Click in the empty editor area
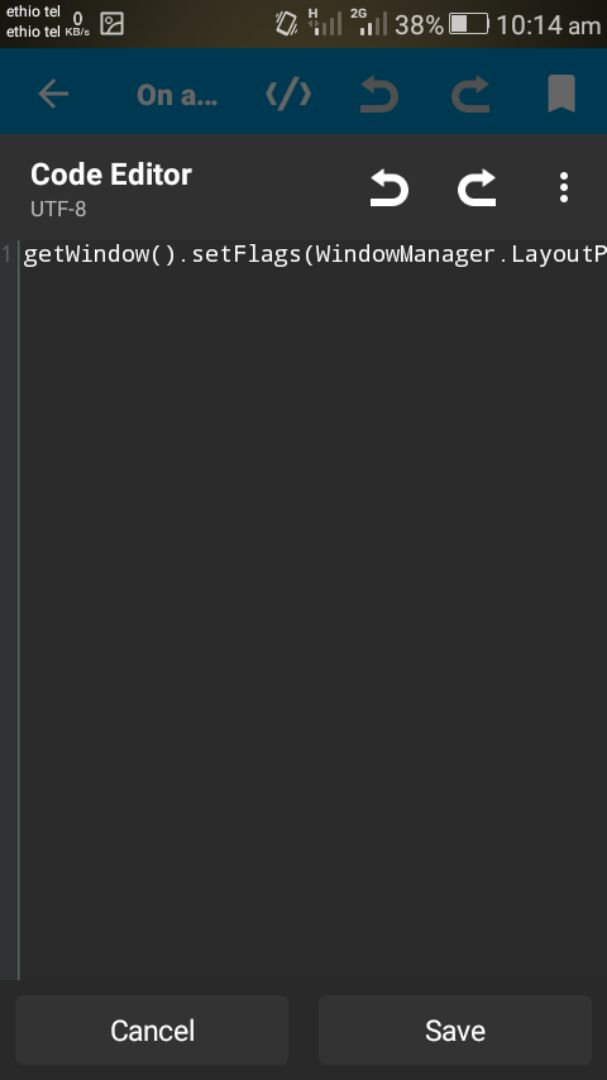 [313, 620]
